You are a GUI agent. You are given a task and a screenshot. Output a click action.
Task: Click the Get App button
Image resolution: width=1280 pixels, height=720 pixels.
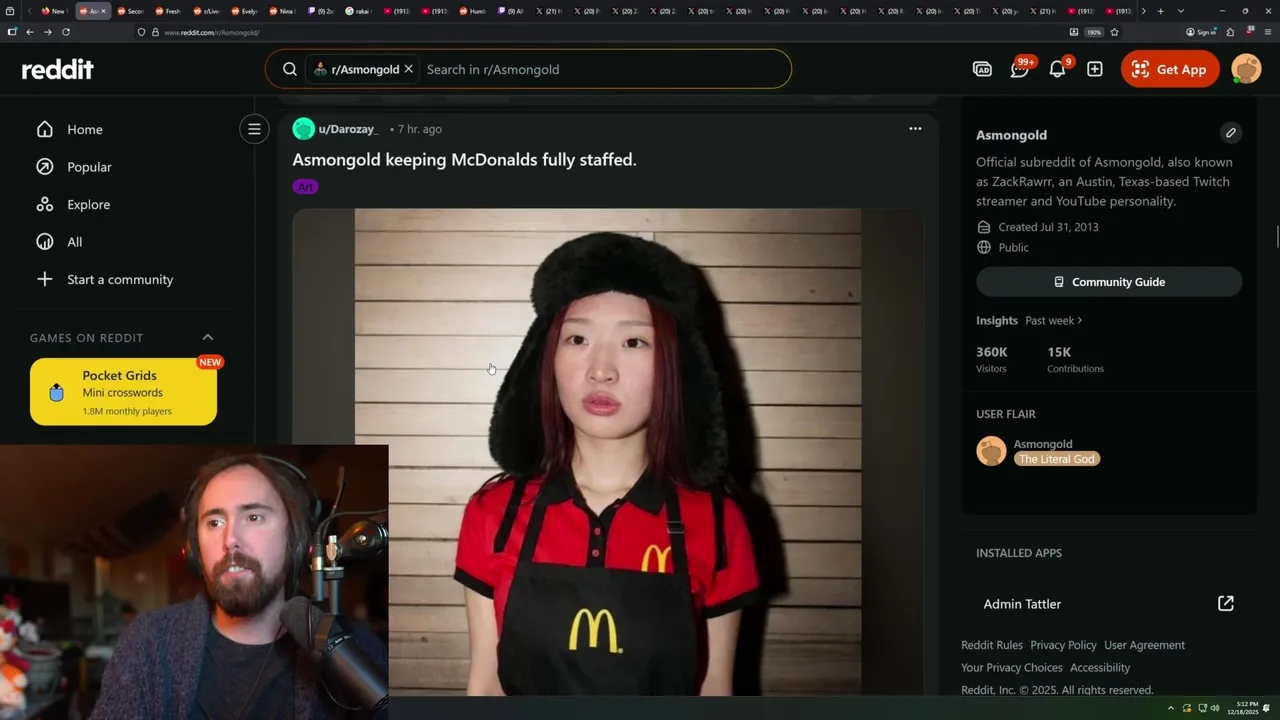pyautogui.click(x=1170, y=69)
